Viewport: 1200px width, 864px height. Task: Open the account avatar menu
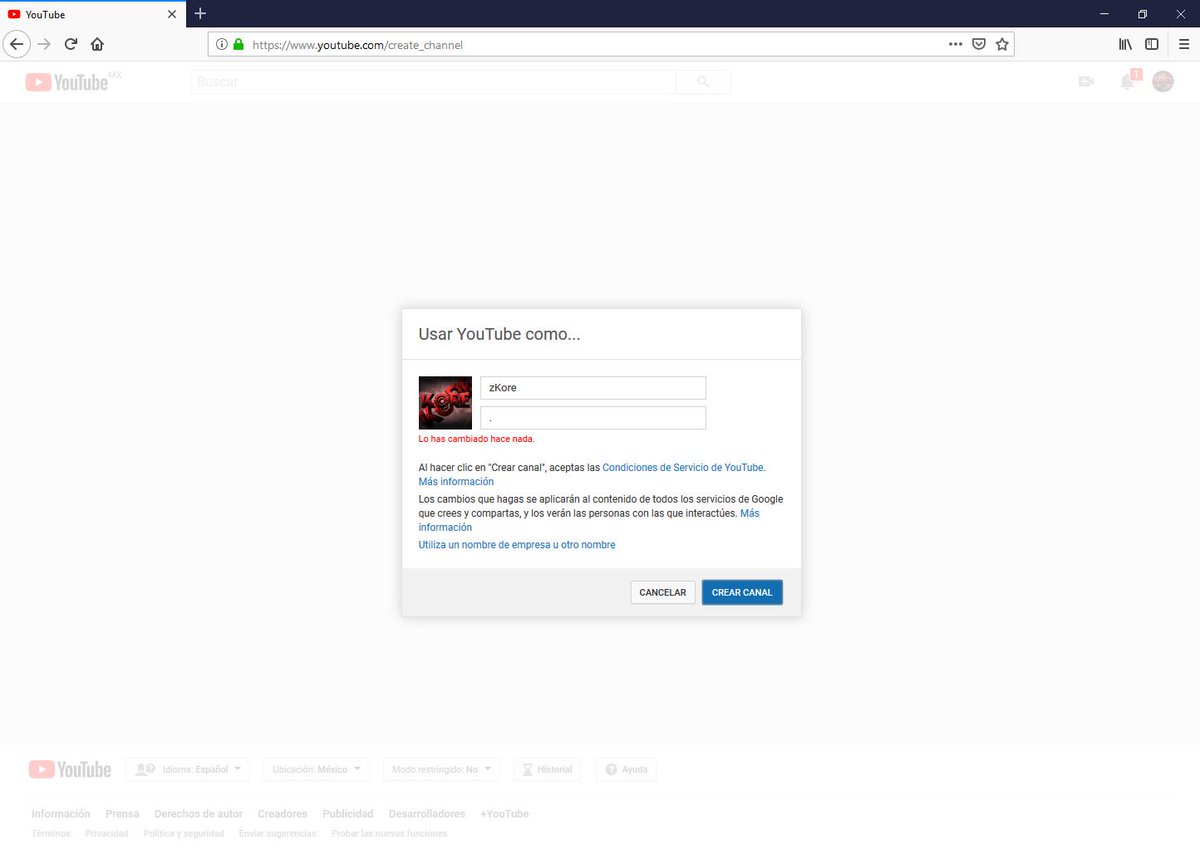(1163, 82)
